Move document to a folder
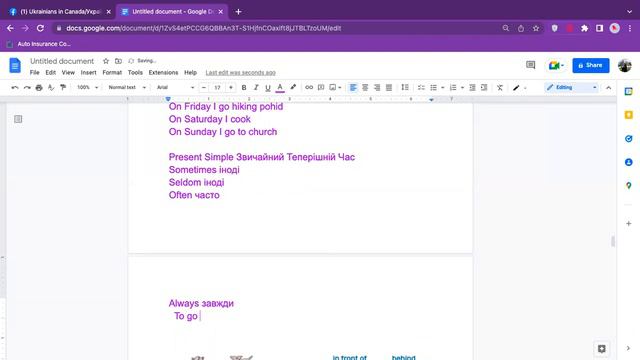This screenshot has width=640, height=360. [118, 61]
